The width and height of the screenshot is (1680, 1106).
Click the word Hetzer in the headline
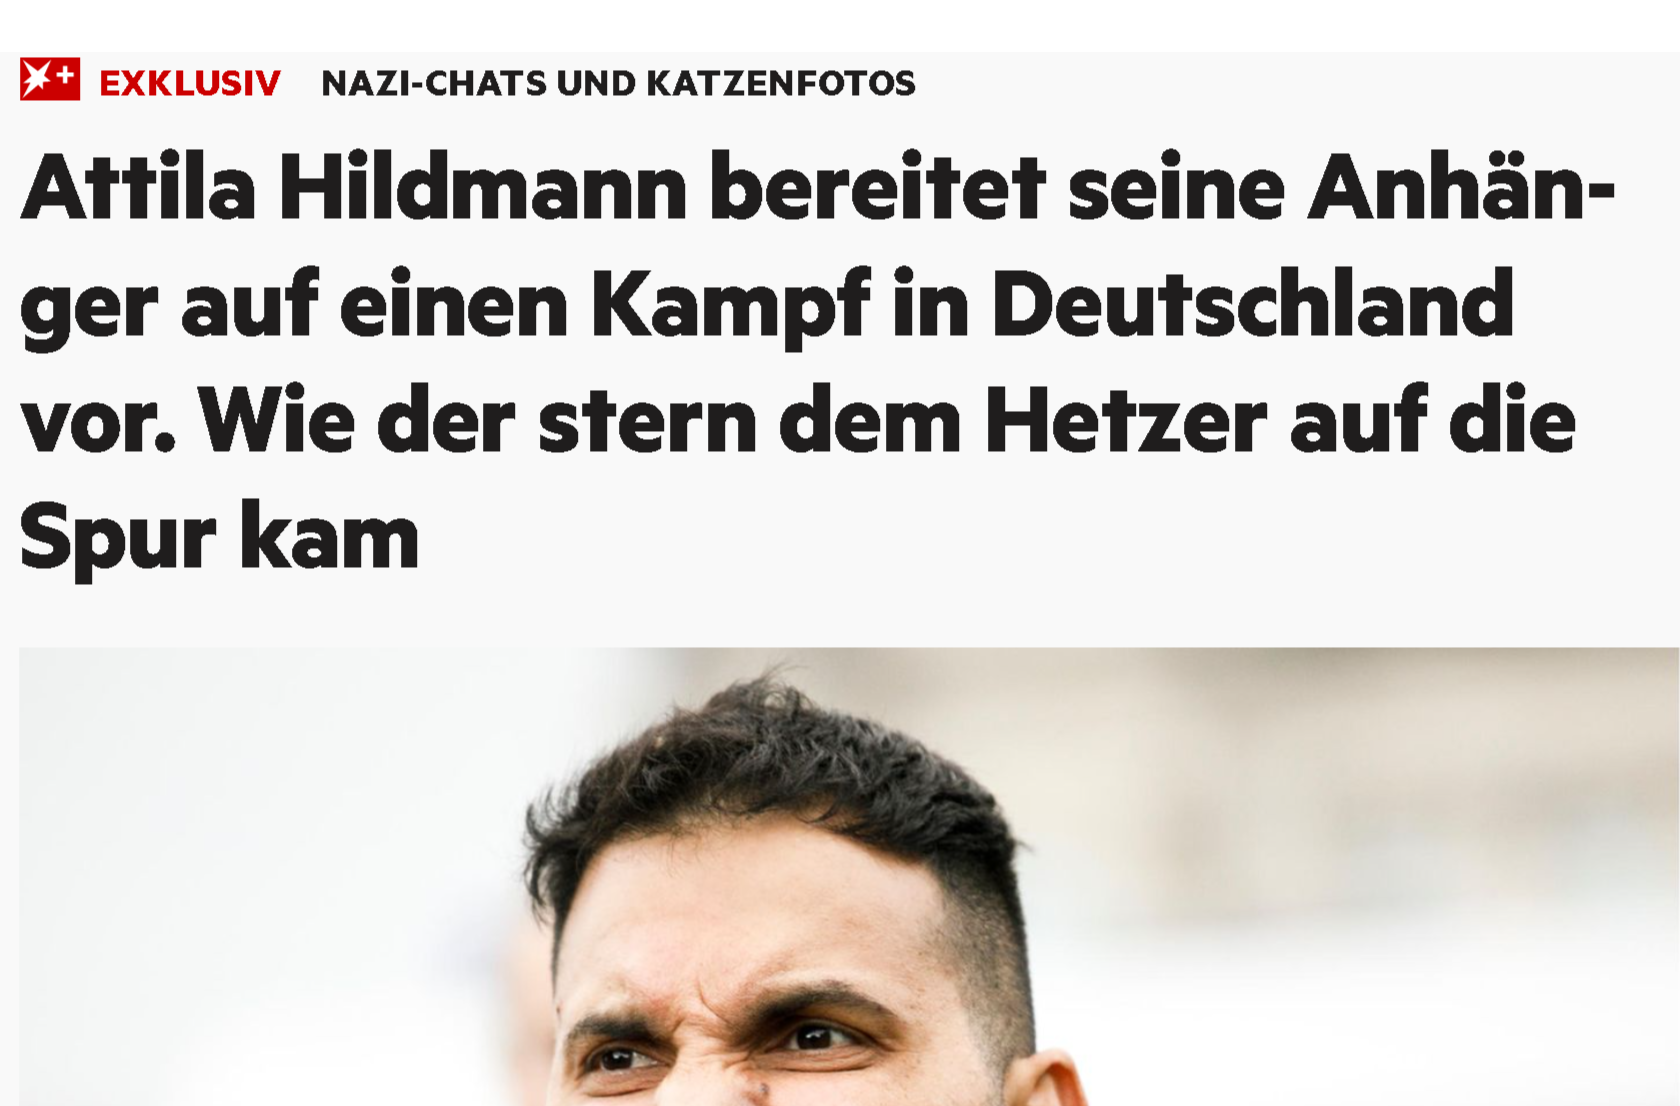(x=1126, y=421)
